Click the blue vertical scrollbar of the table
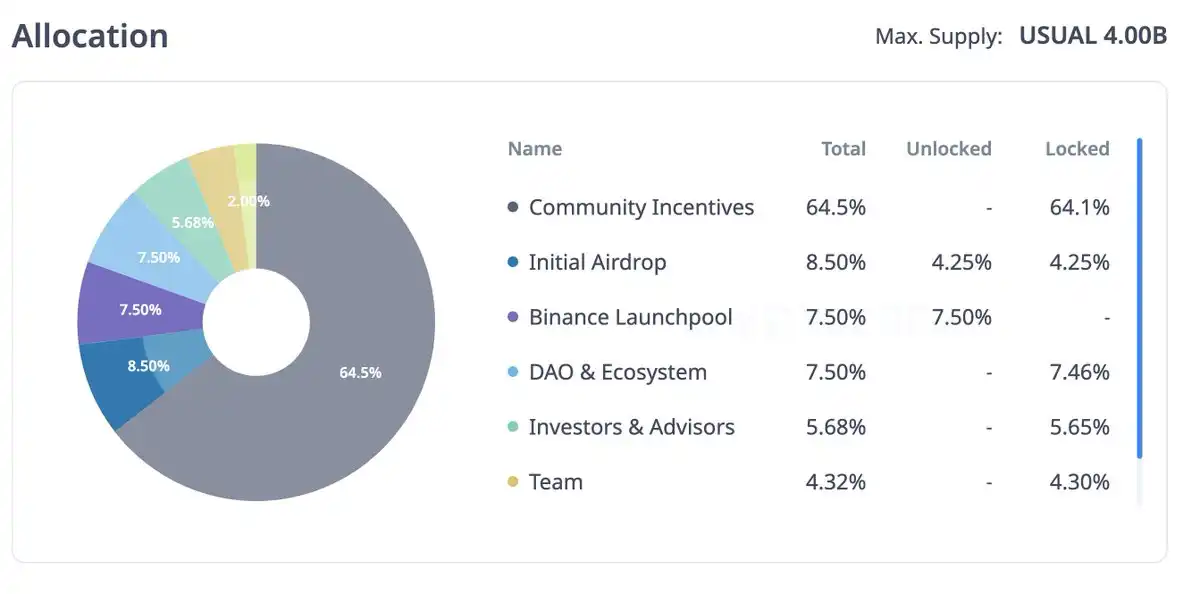 (1139, 298)
